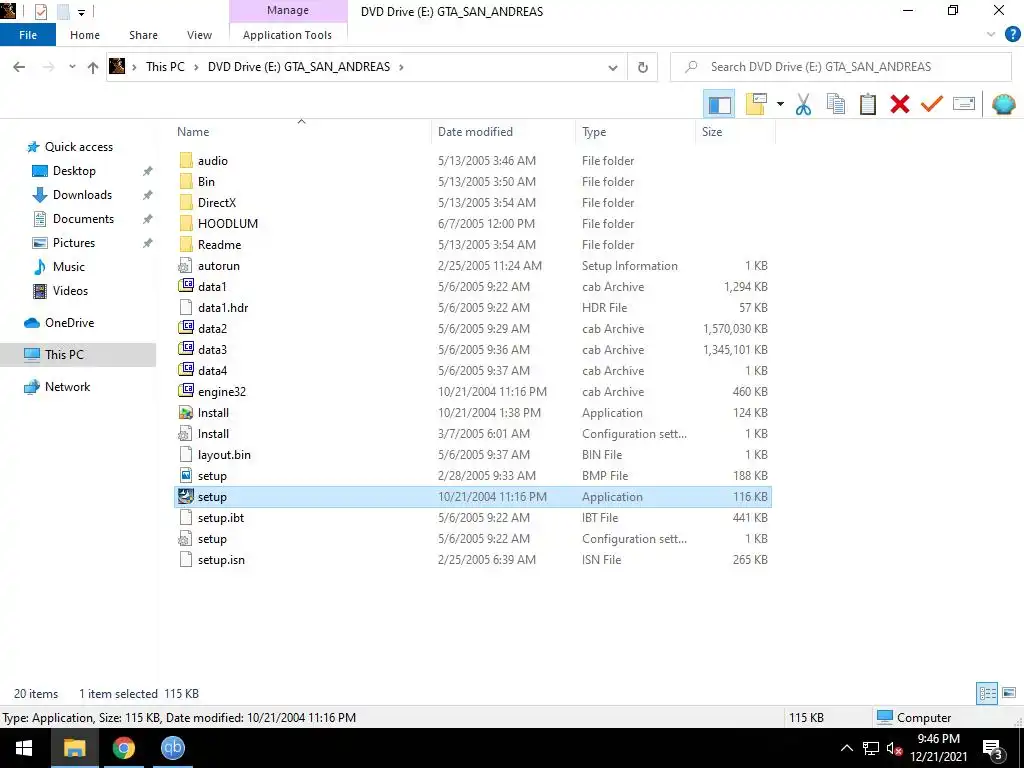Open Classic Shell settings shell icon
Viewport: 1024px width, 768px height.
pyautogui.click(x=1004, y=104)
